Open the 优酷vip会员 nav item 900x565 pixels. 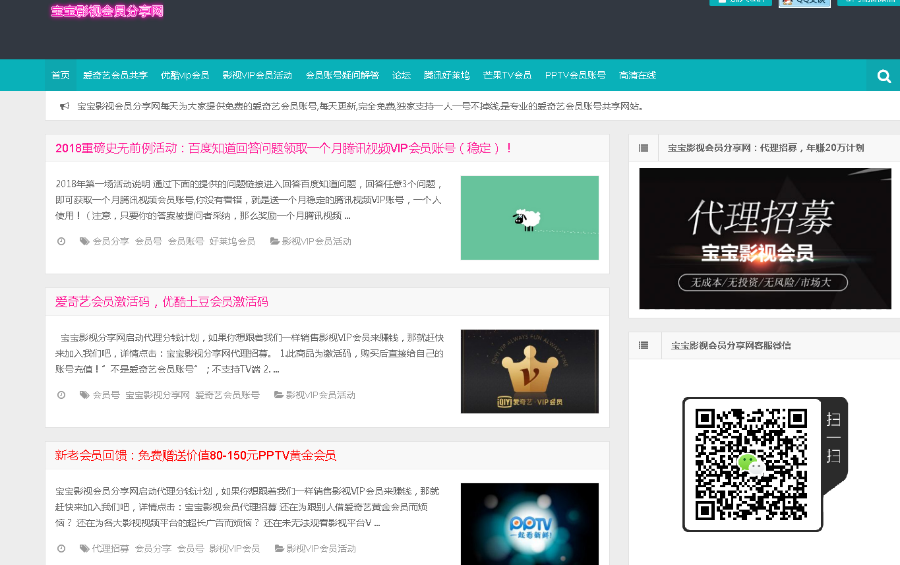[x=185, y=75]
